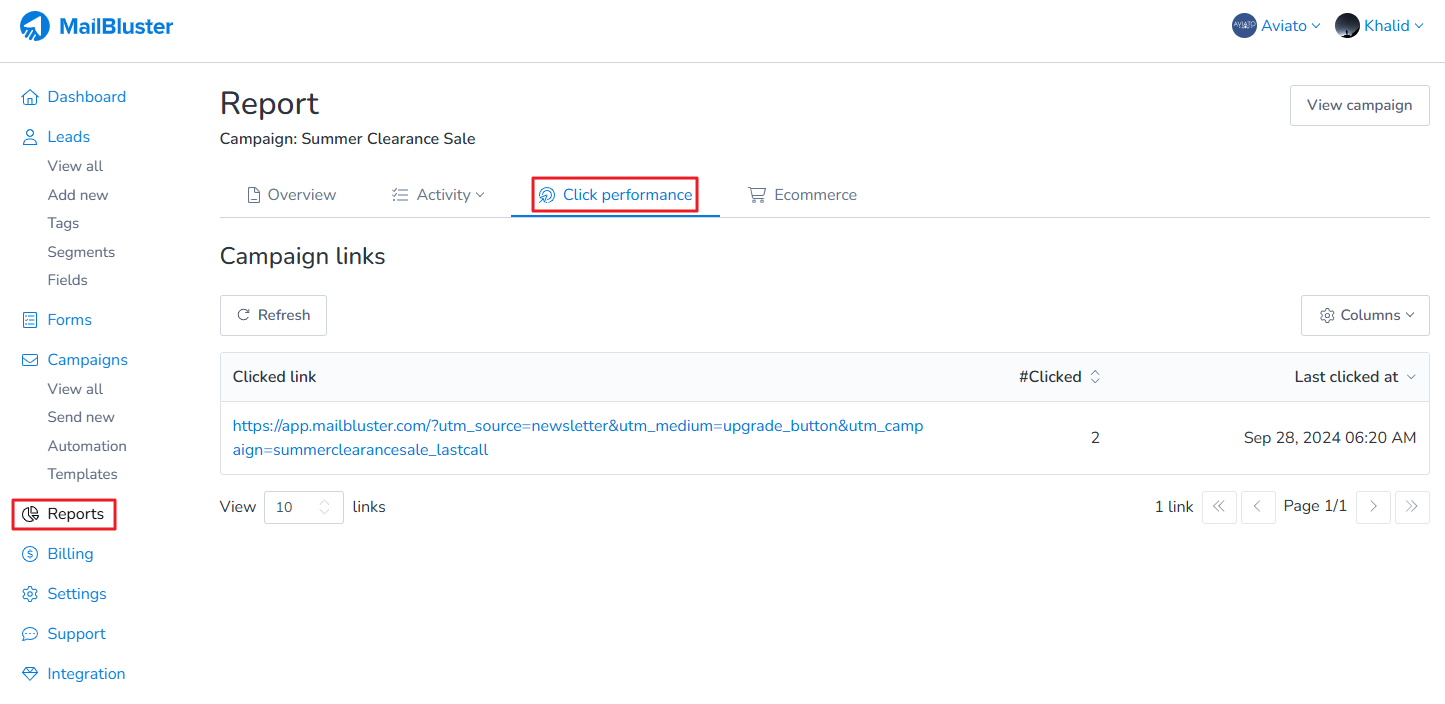Expand the Columns dropdown
This screenshot has height=704, width=1445.
point(1365,315)
